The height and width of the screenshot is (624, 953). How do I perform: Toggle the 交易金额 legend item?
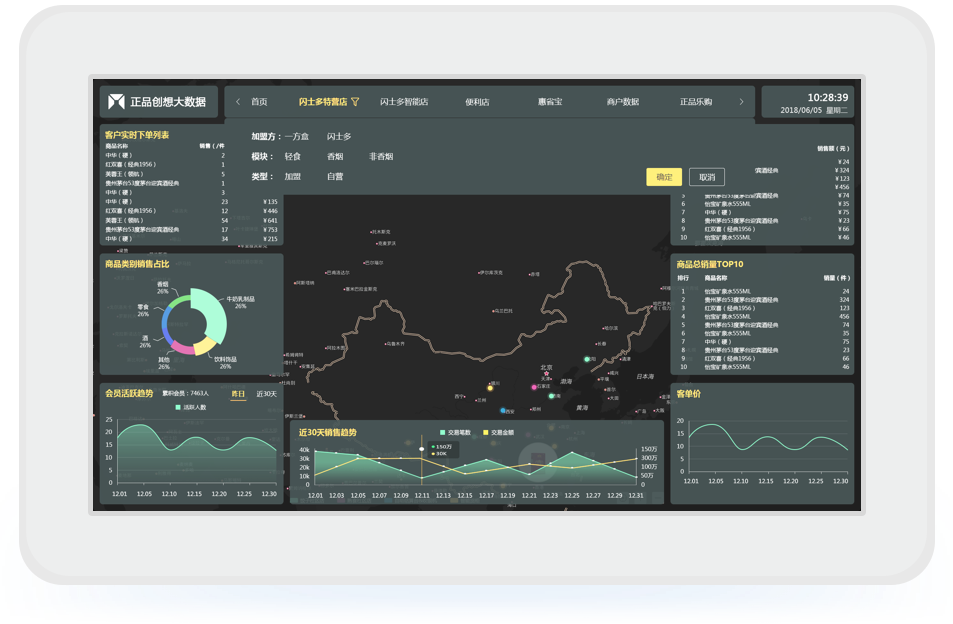point(498,433)
